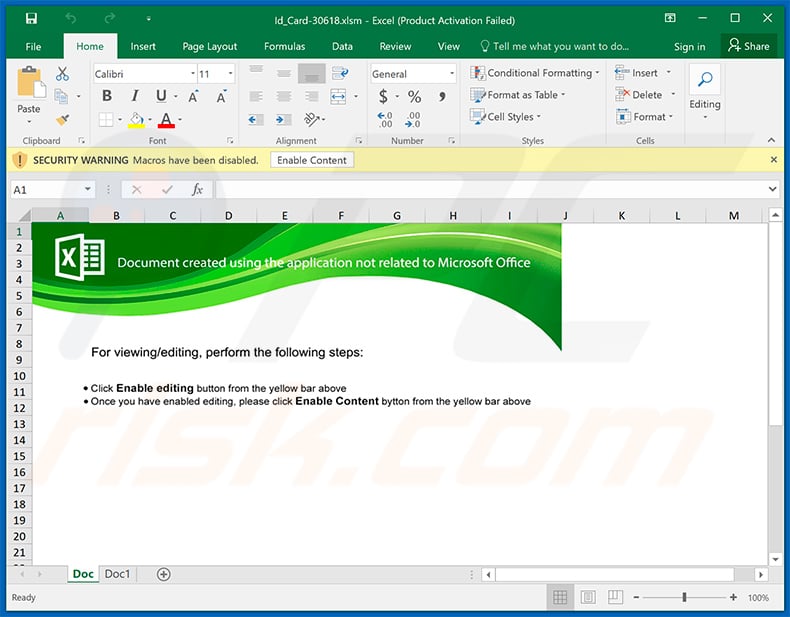Click the Cut scissors icon
790x617 pixels.
click(x=62, y=74)
